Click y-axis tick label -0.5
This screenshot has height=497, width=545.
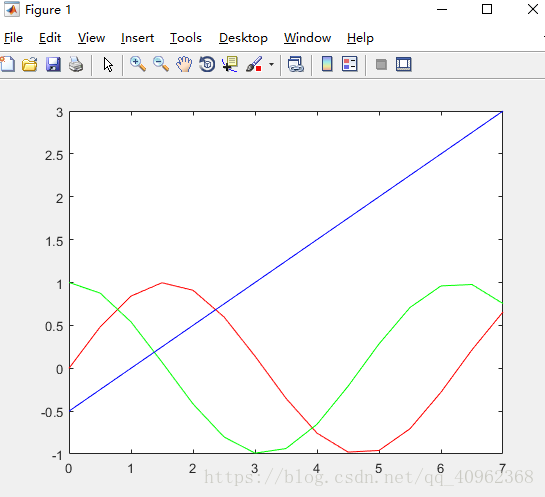coord(52,413)
